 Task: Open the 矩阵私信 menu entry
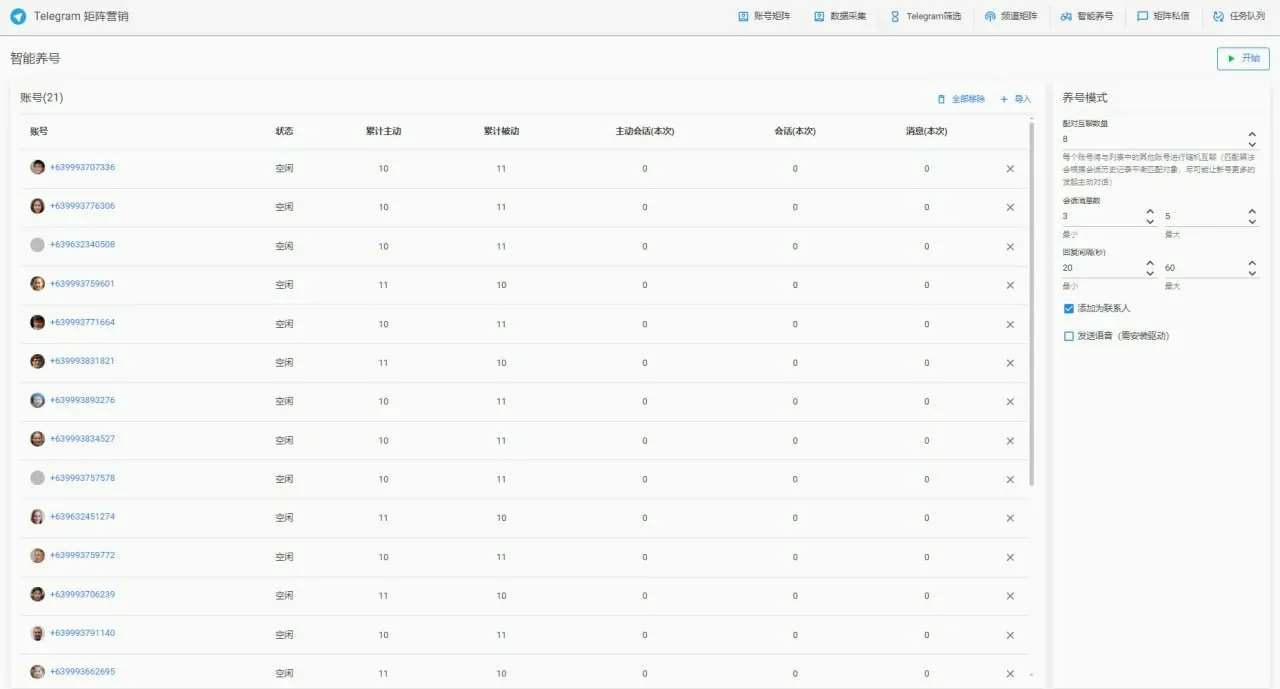click(x=1163, y=16)
